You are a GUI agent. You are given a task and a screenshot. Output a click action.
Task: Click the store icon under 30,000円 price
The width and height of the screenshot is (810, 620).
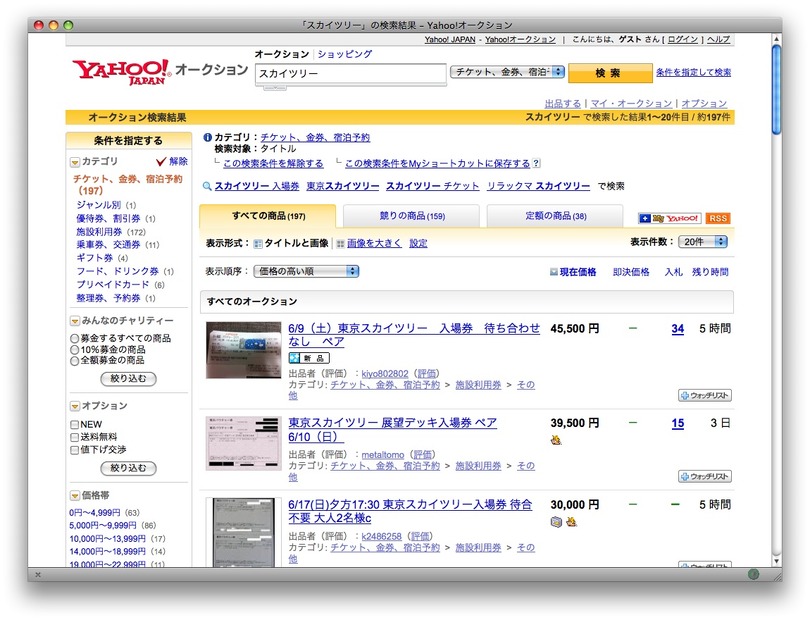point(556,522)
